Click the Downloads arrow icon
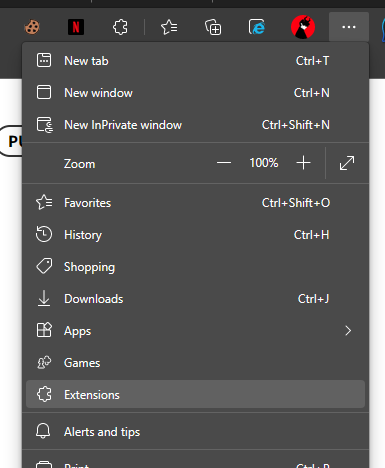The image size is (385, 468). (x=44, y=298)
